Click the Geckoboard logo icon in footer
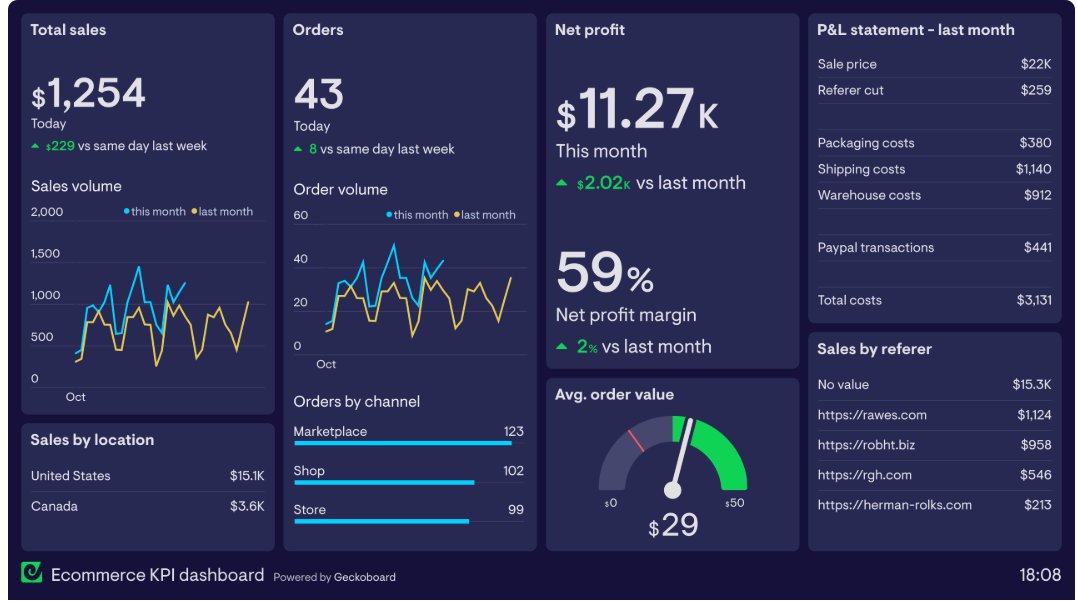The height and width of the screenshot is (601, 1077). 32,572
